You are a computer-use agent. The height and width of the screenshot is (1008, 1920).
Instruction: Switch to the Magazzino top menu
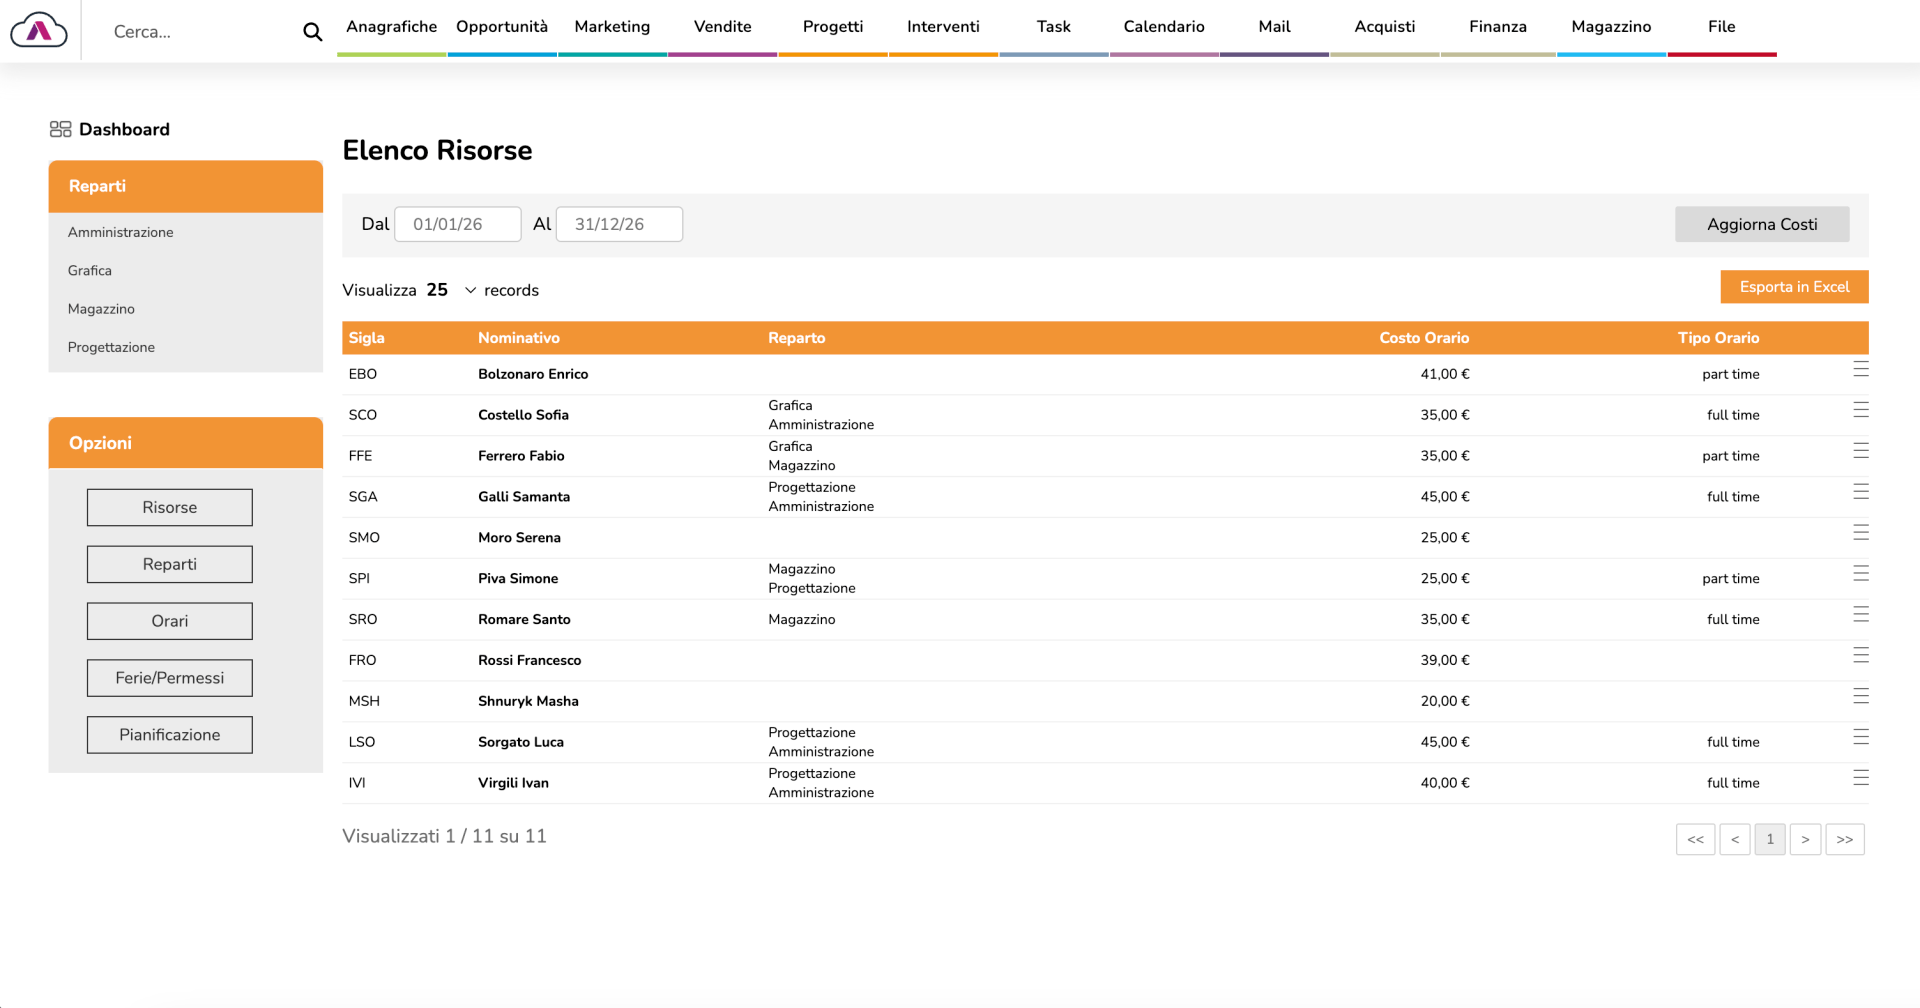(x=1611, y=27)
